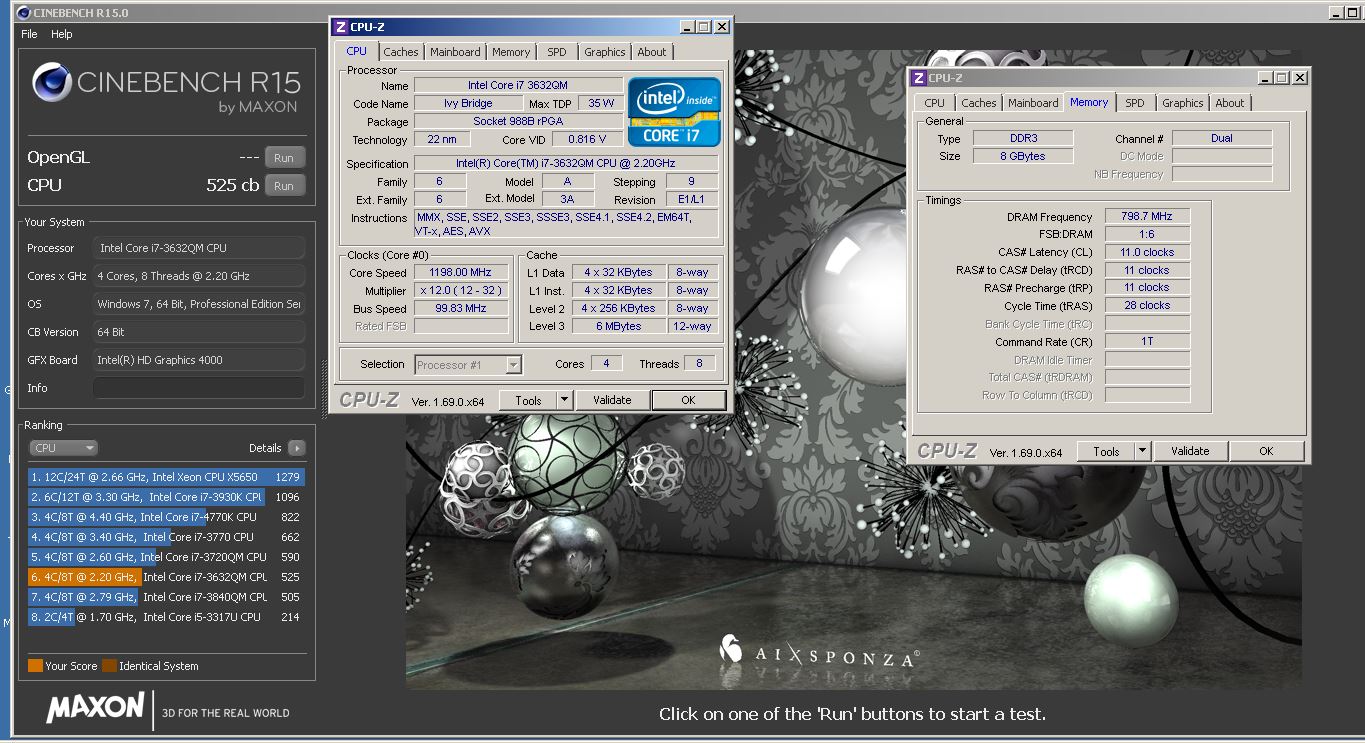Run the CPU benchmark test
The image size is (1365, 743).
284,186
